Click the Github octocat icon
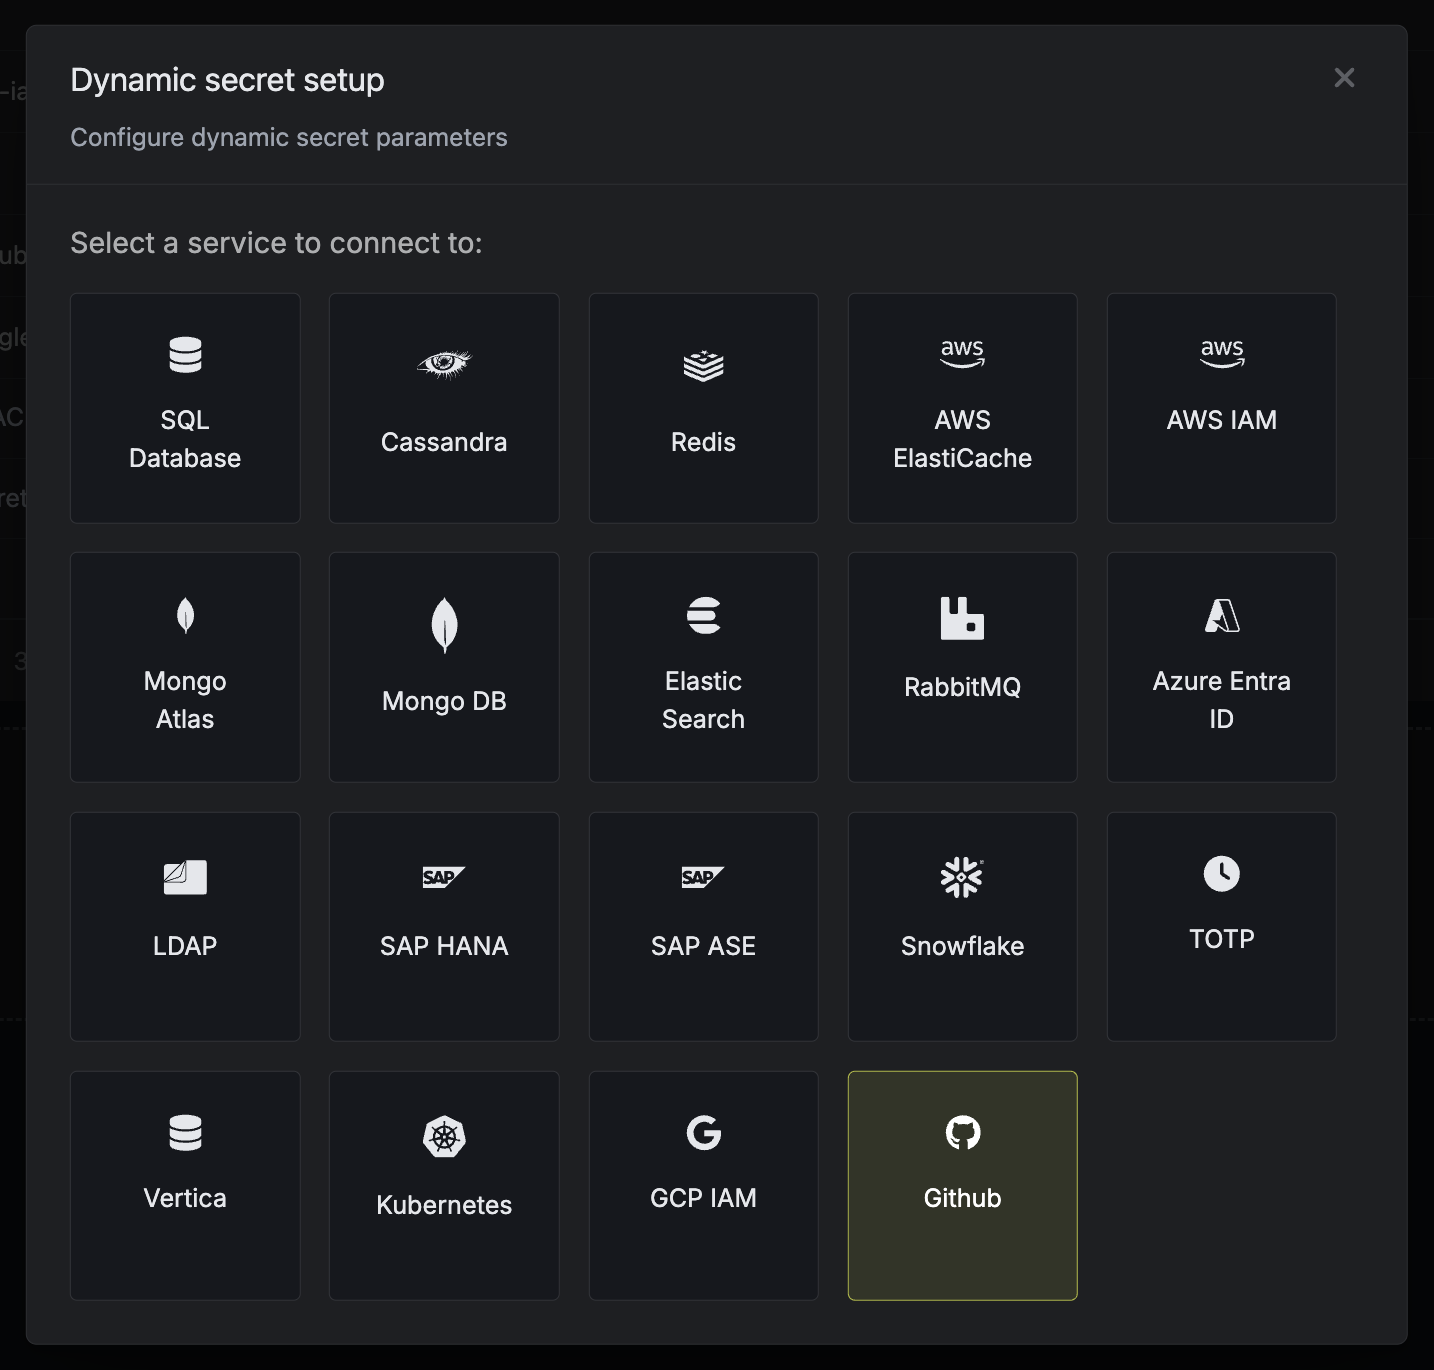1434x1370 pixels. click(x=963, y=1133)
